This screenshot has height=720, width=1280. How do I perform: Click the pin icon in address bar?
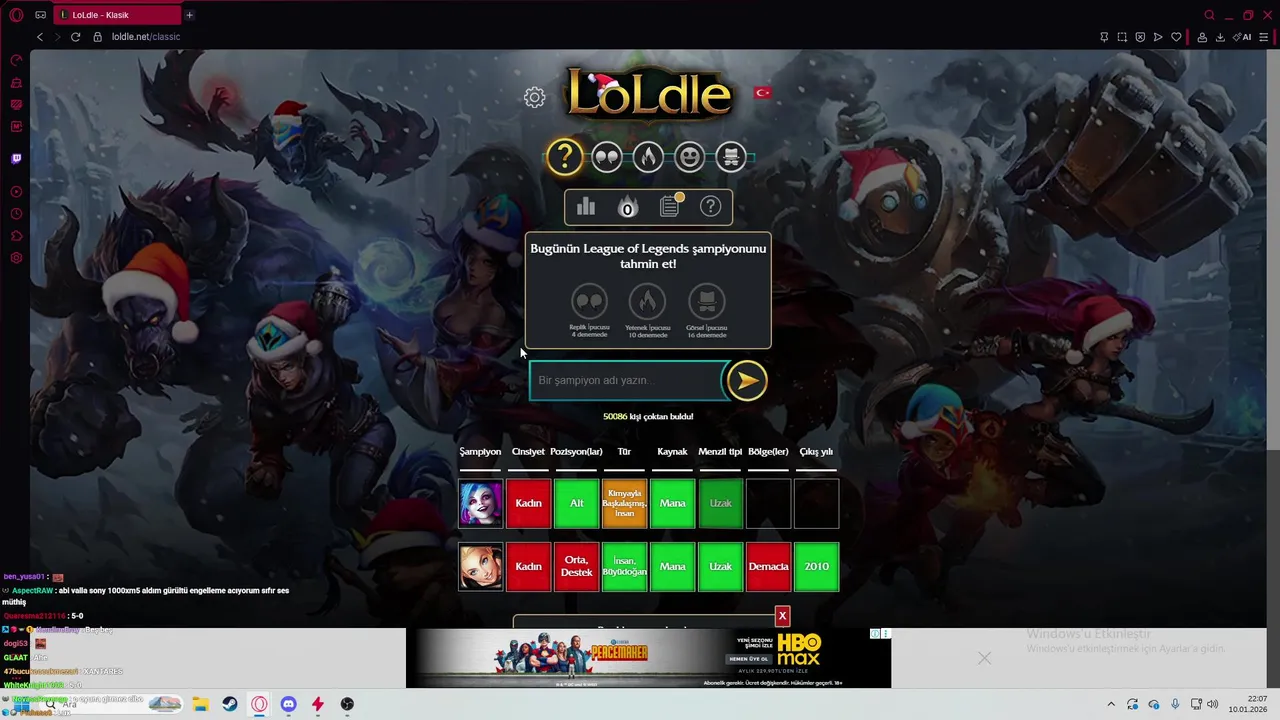tap(1104, 37)
